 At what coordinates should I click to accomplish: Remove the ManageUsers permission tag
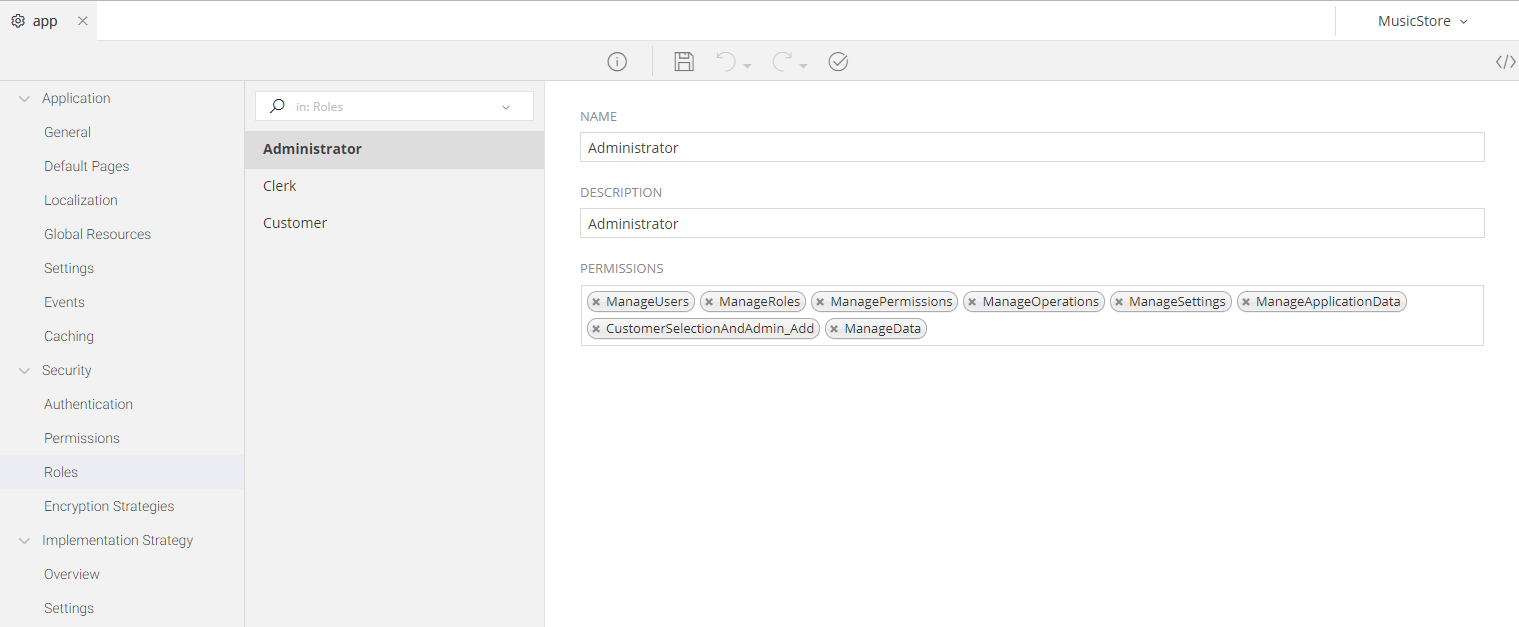tap(596, 302)
